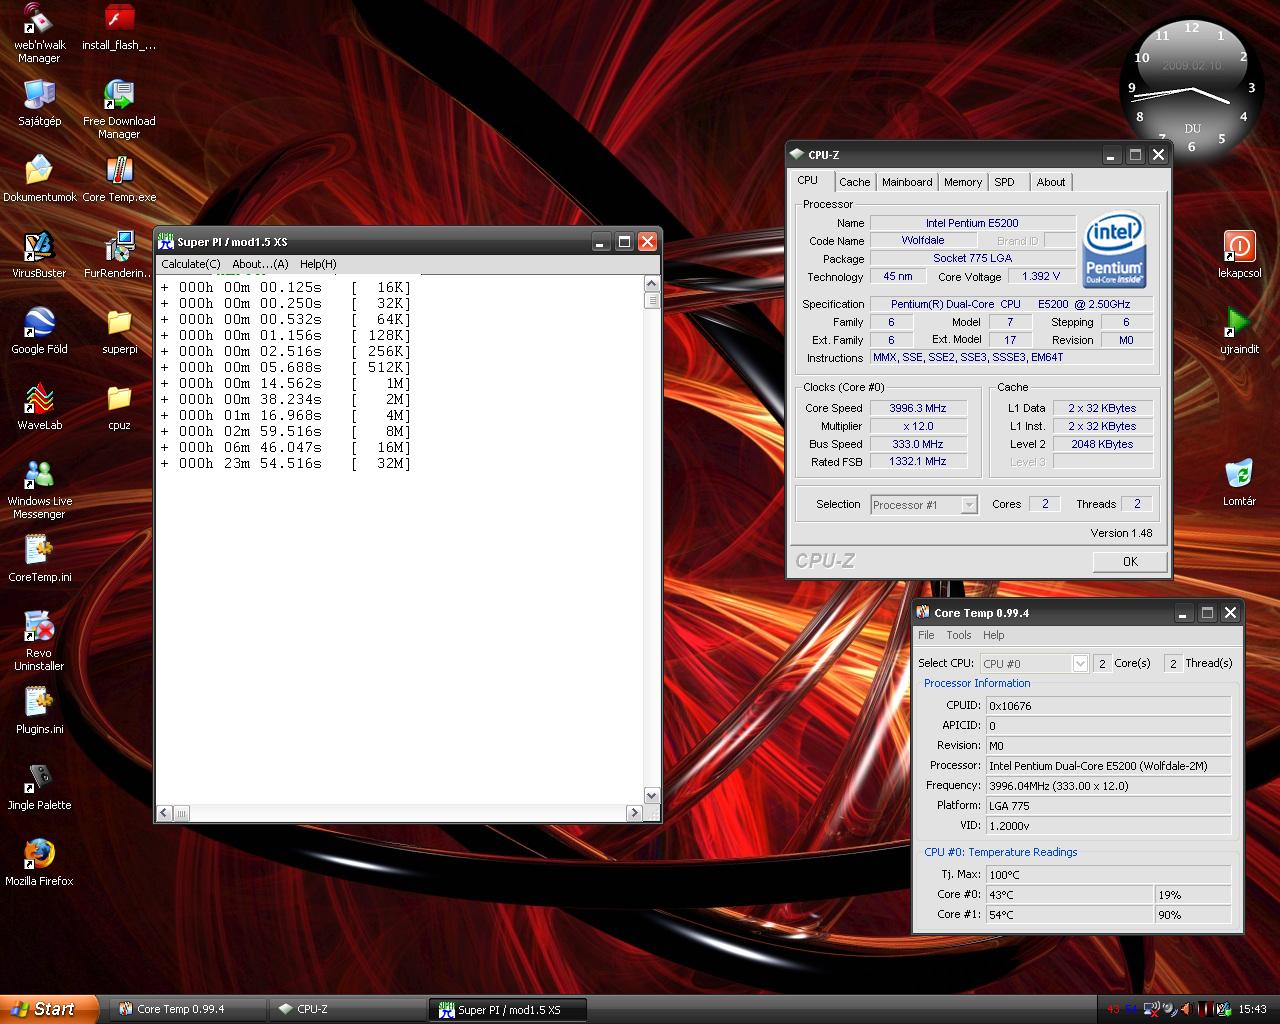The width and height of the screenshot is (1280, 1024).
Task: Open the web'n'walk Manager desktop icon
Action: [x=39, y=34]
